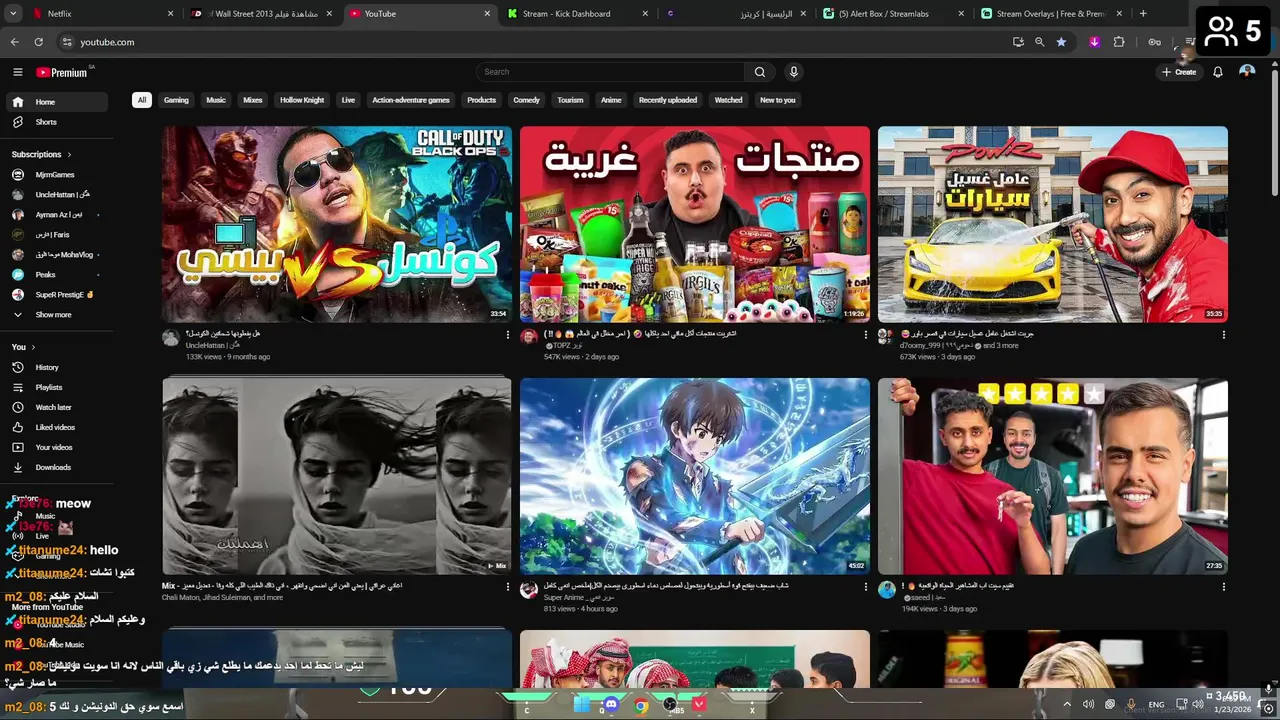Expand Subscriptions section arrow
The image size is (1280, 720).
point(69,155)
